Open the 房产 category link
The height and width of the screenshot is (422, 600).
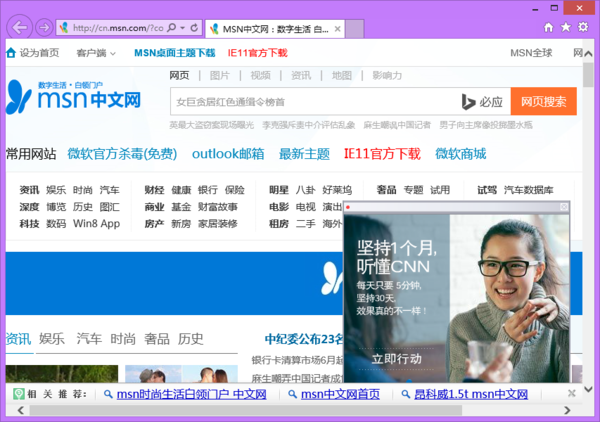tap(154, 223)
